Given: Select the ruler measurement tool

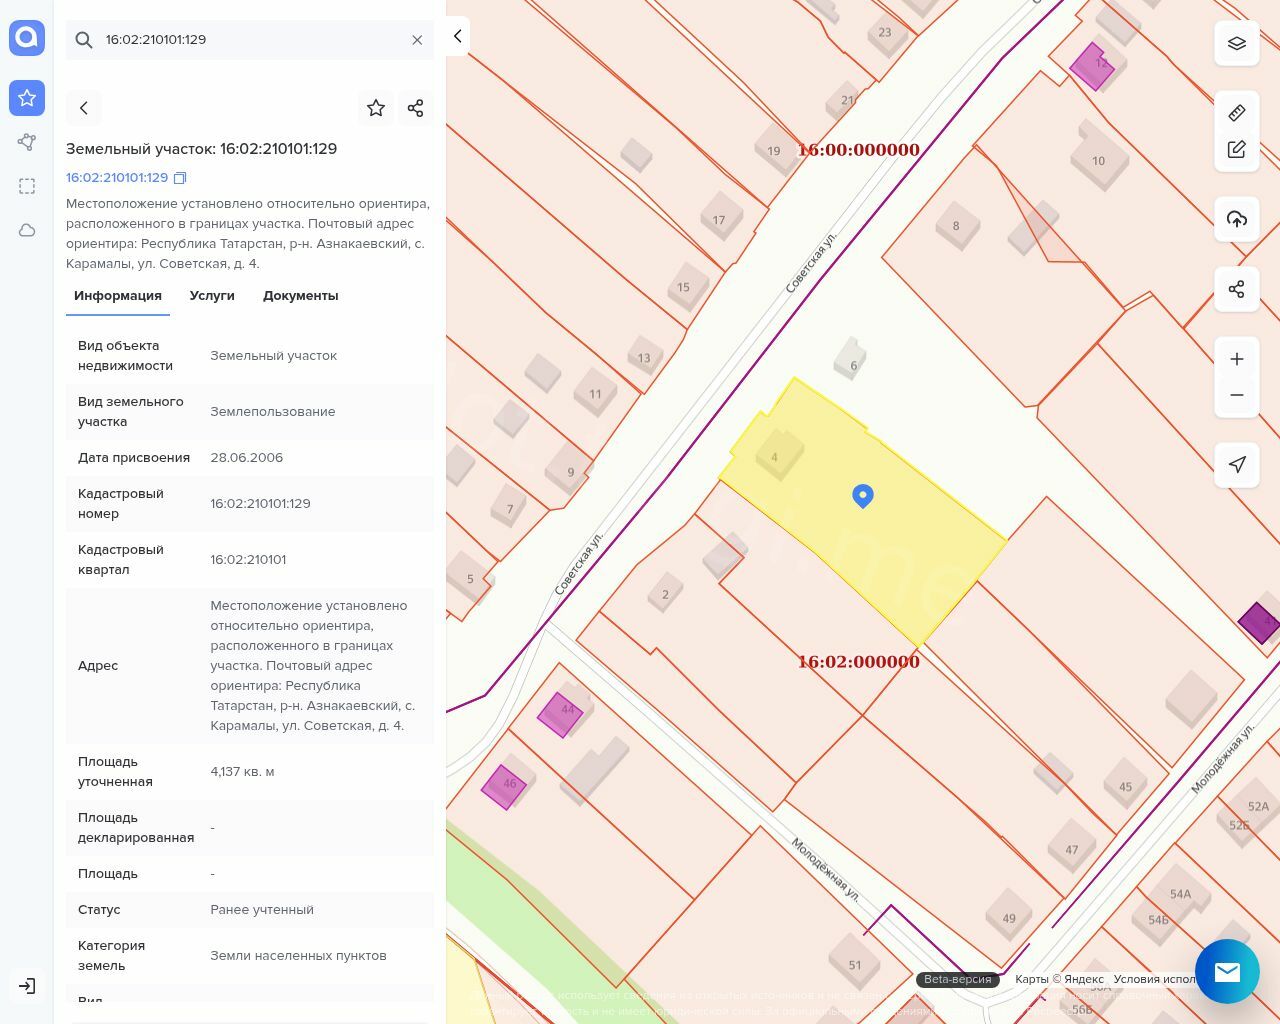Looking at the screenshot, I should [x=1236, y=113].
